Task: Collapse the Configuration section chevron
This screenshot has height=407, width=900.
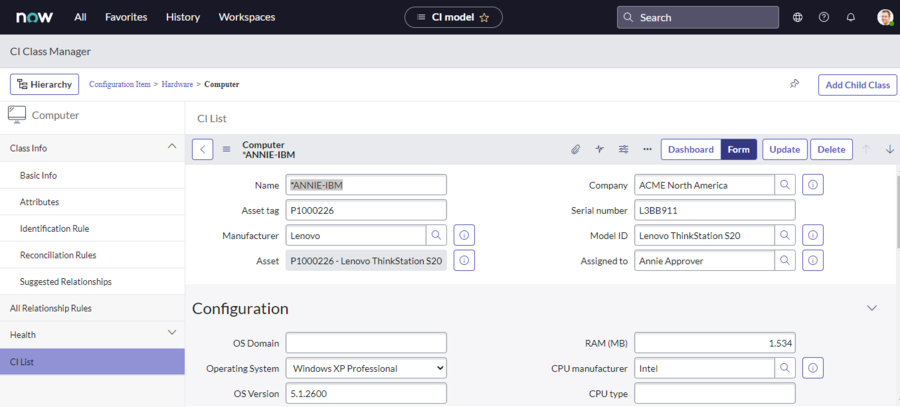Action: [x=872, y=308]
